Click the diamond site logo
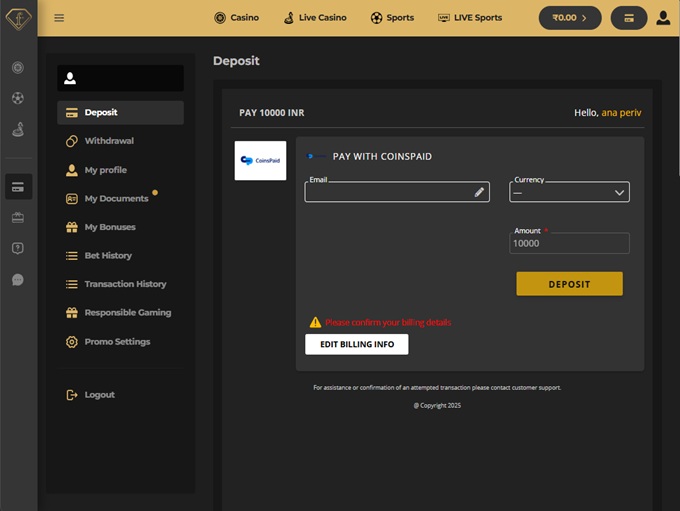The height and width of the screenshot is (511, 680). (x=18, y=18)
